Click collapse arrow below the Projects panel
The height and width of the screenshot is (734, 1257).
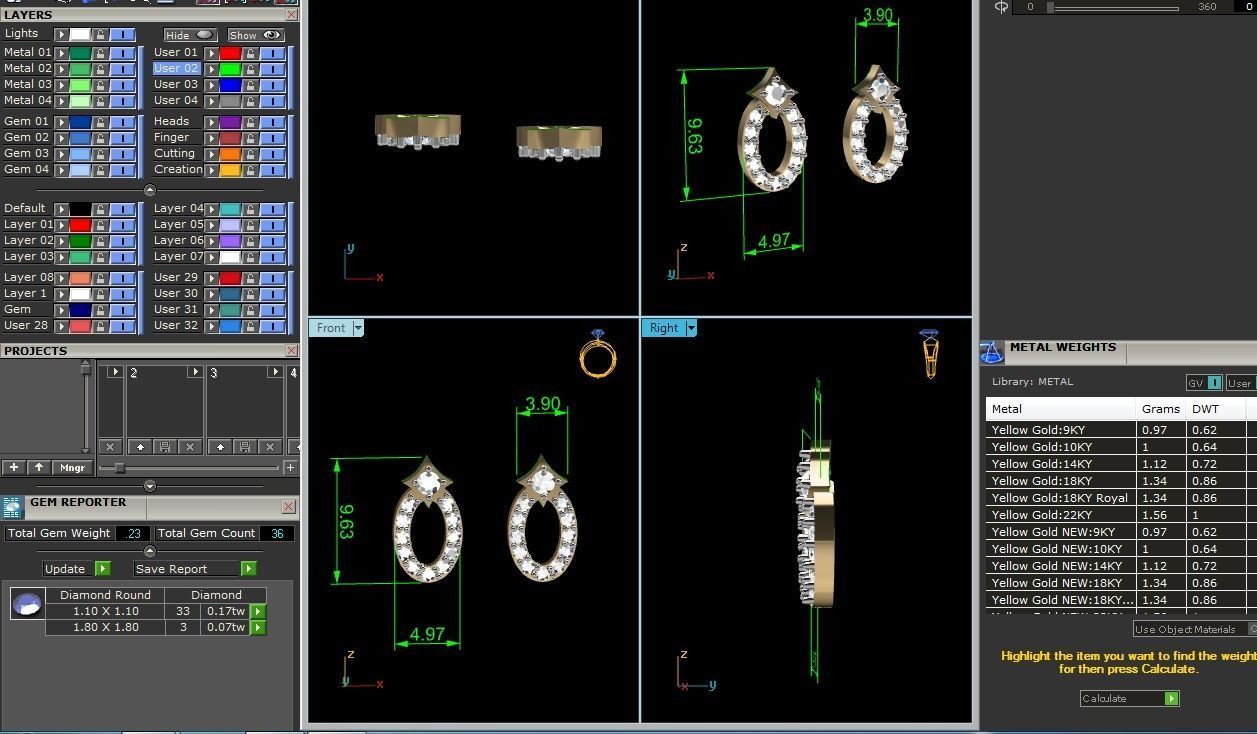[x=150, y=486]
